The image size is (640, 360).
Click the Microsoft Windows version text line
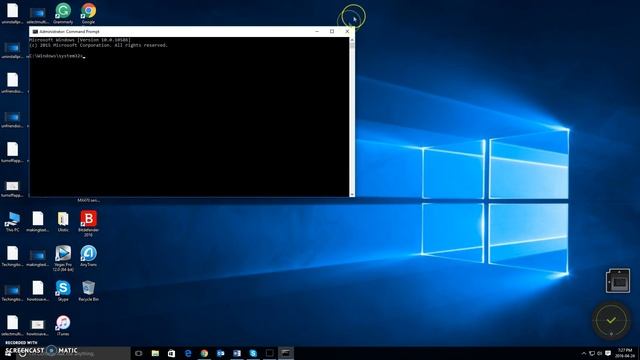[x=80, y=40]
